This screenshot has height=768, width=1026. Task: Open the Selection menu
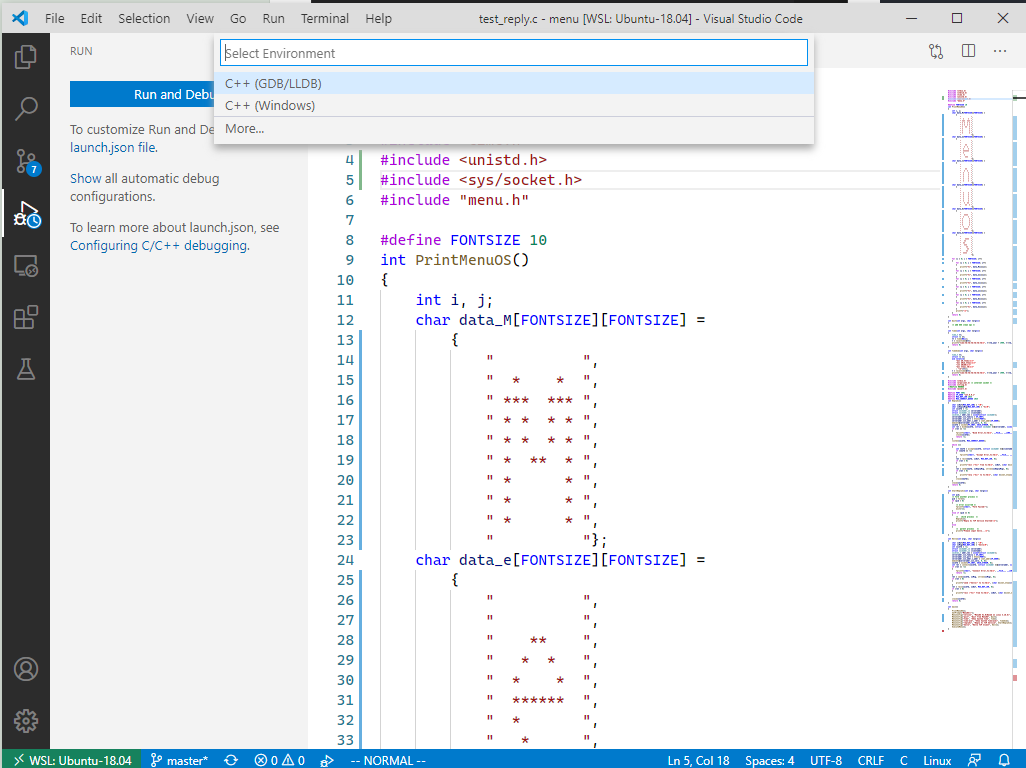[144, 18]
